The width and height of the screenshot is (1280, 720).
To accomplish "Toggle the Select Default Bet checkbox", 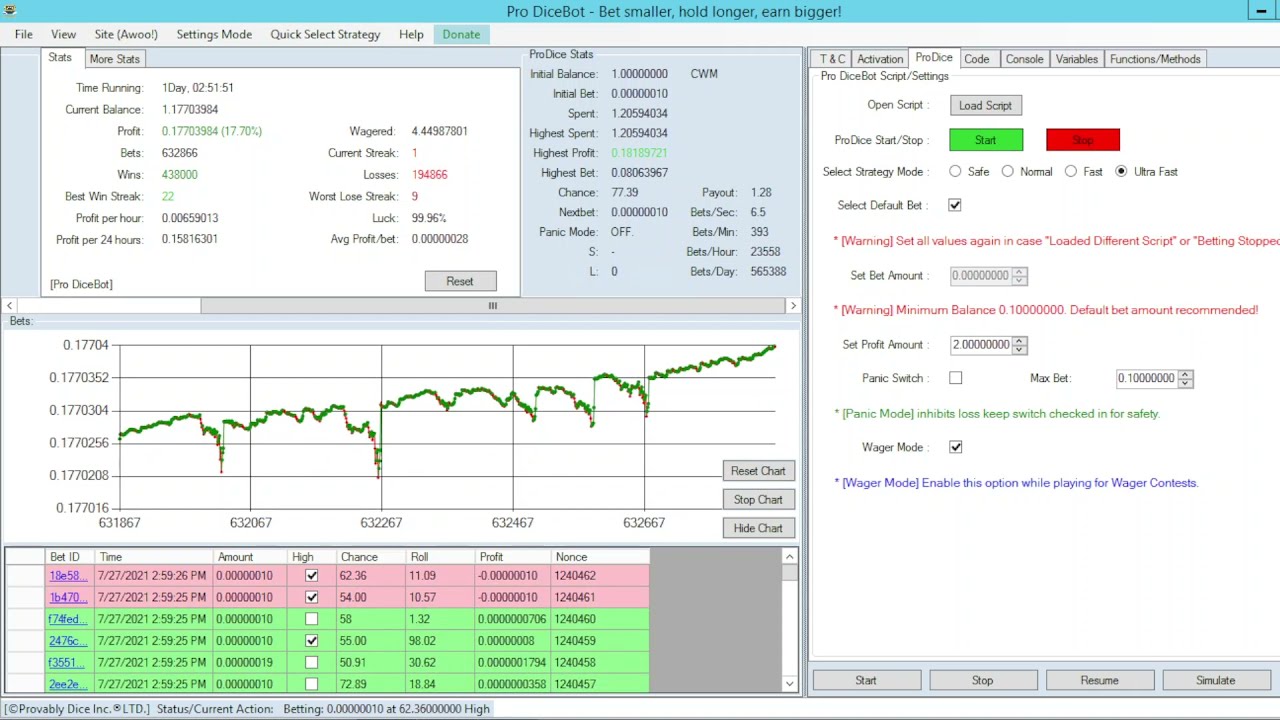I will pyautogui.click(x=955, y=205).
